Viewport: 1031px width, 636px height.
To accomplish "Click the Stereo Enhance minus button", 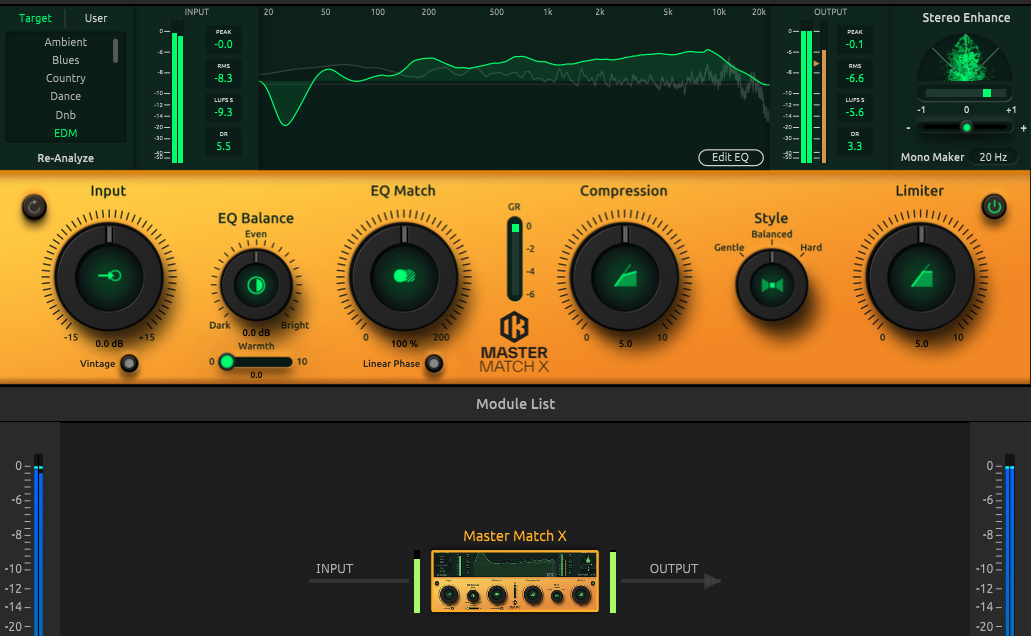I will [x=908, y=128].
